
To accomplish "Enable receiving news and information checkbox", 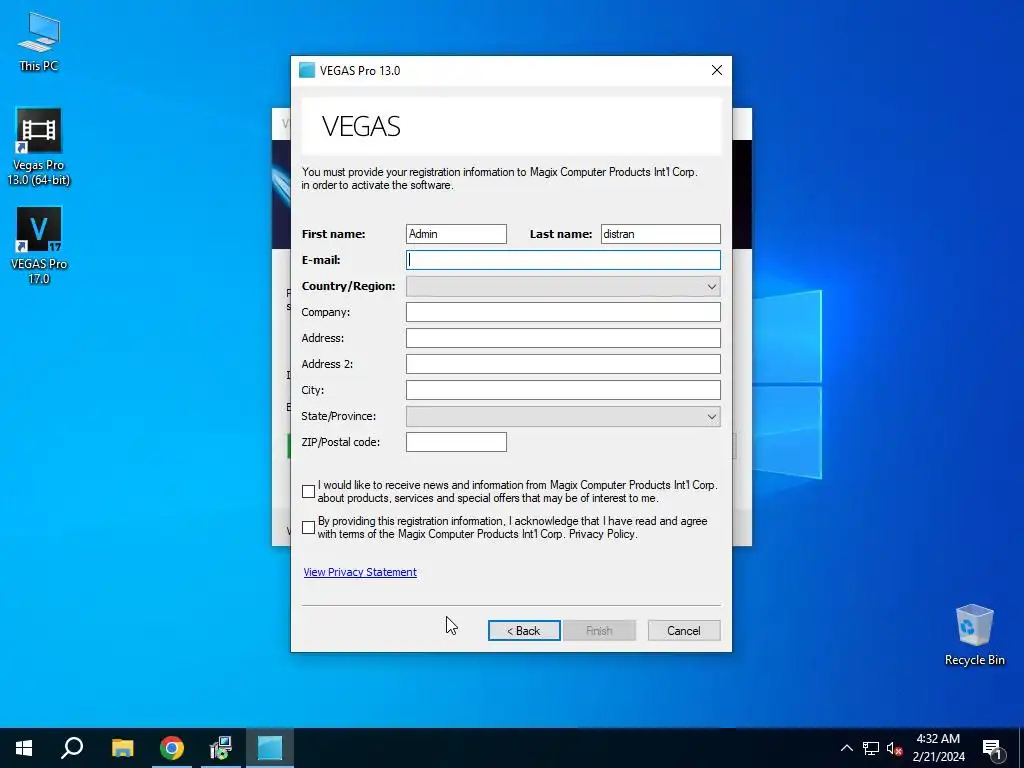I will pos(308,492).
